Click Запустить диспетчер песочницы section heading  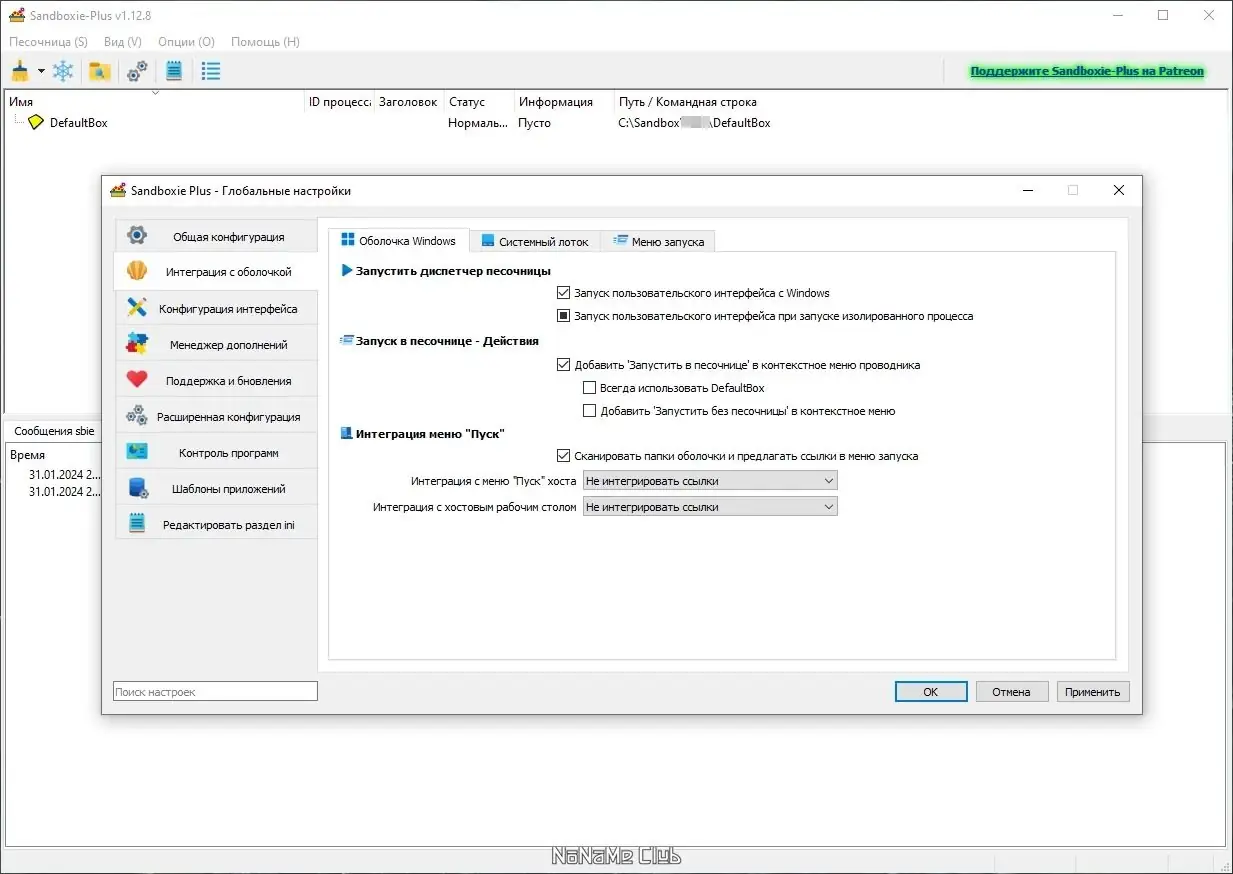453,270
